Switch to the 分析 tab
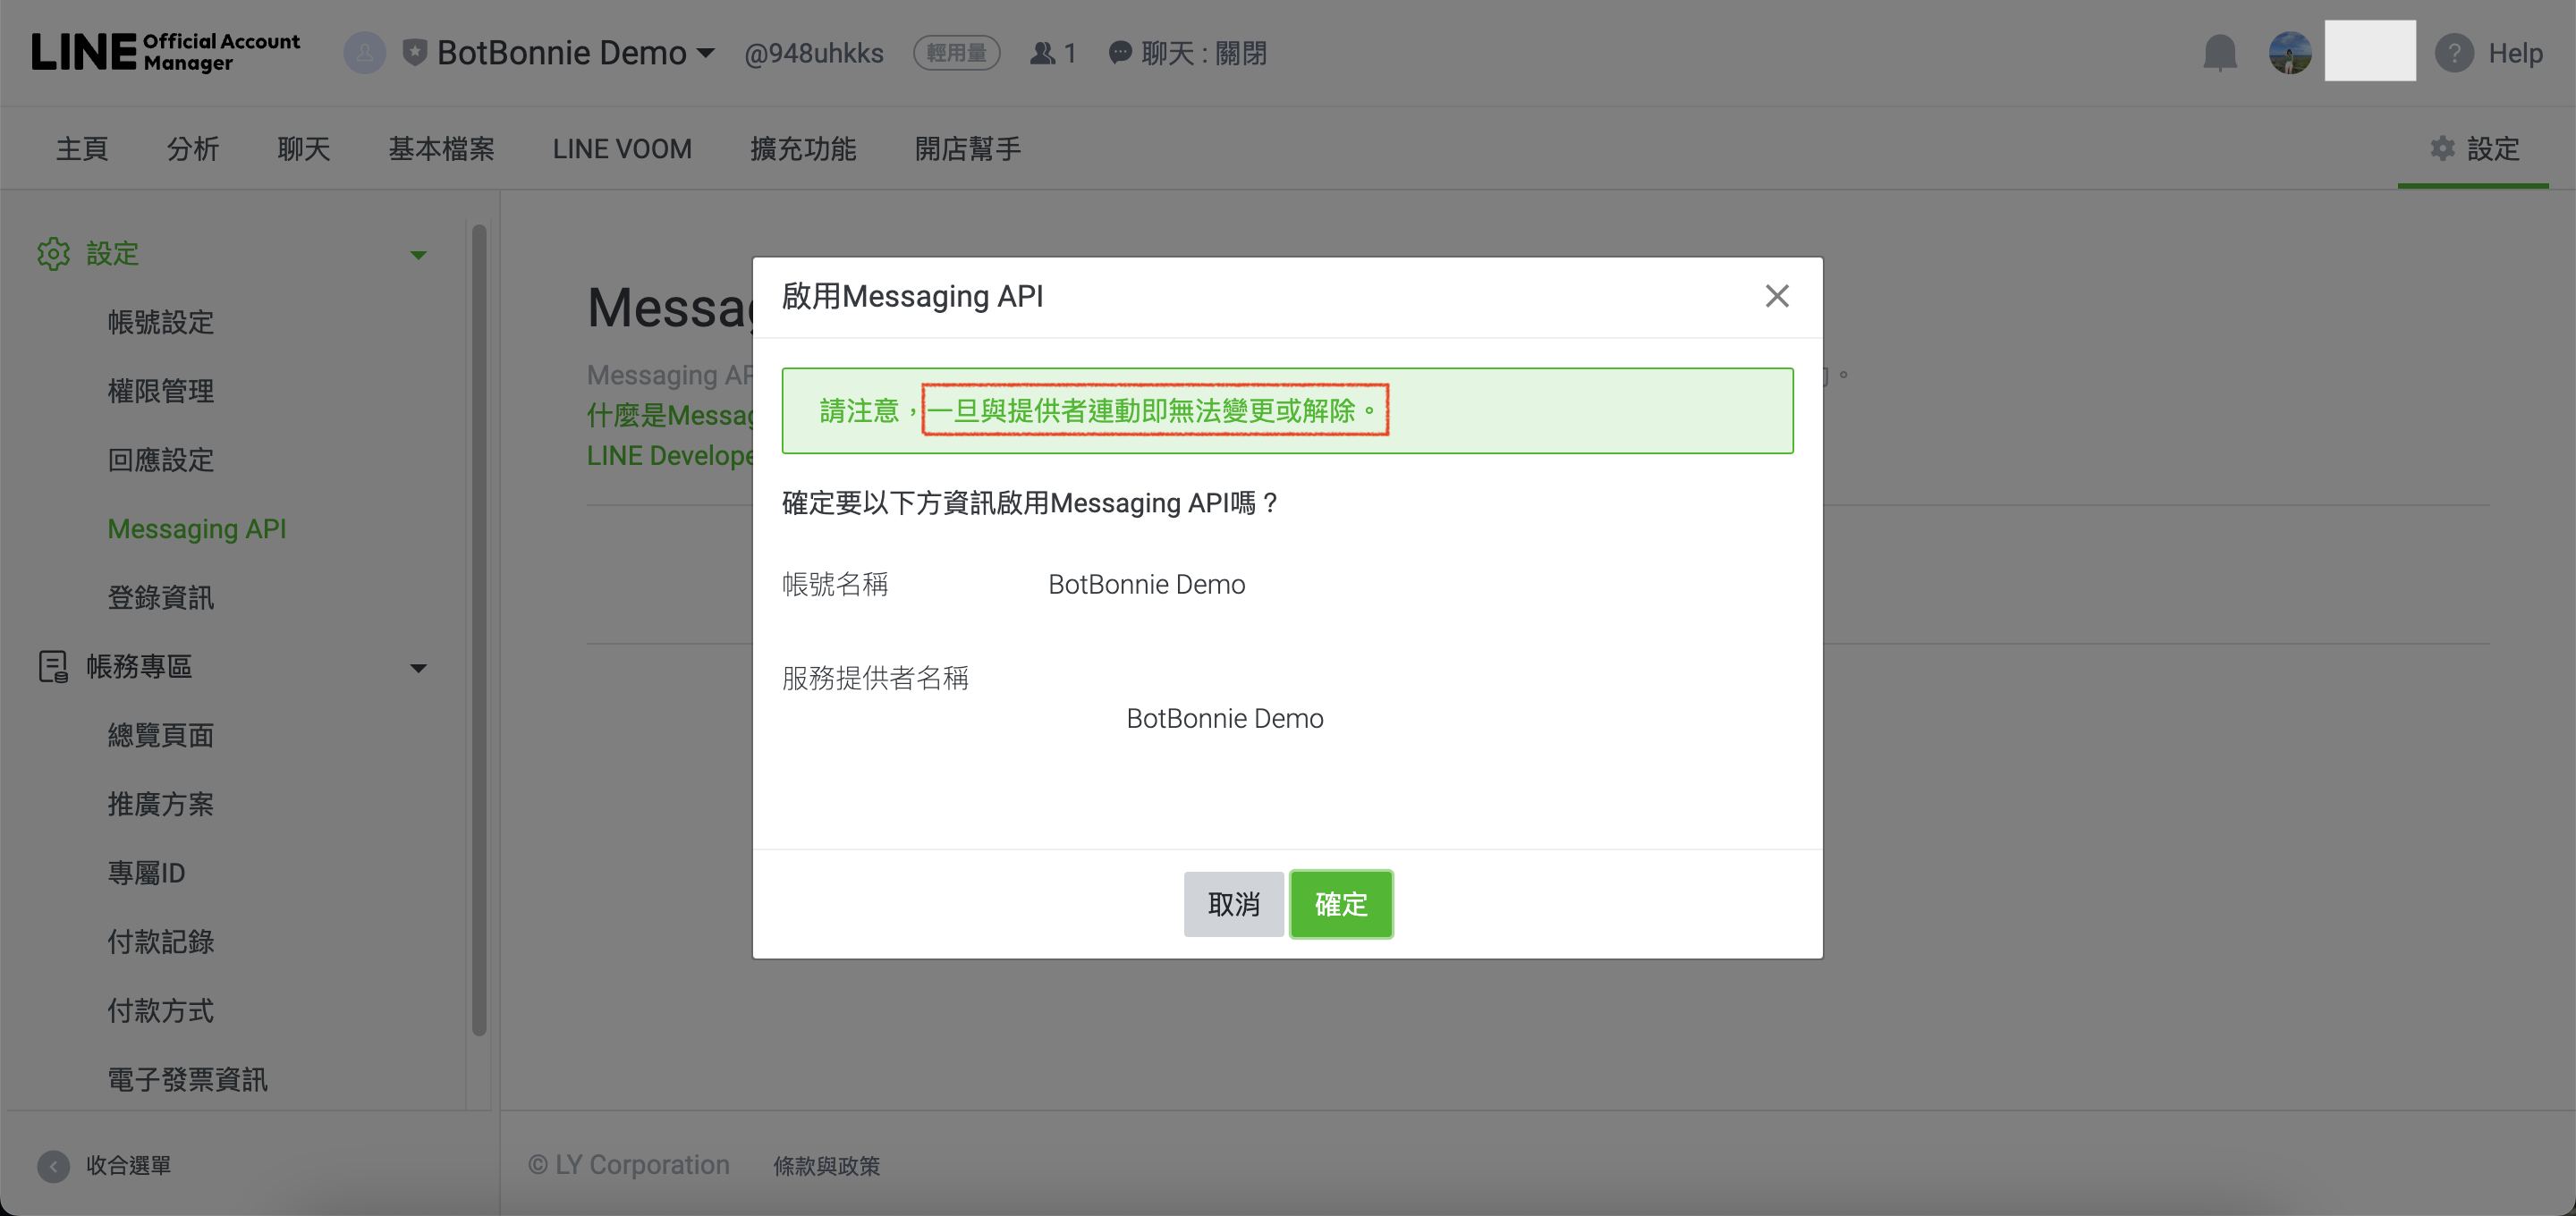 point(192,149)
